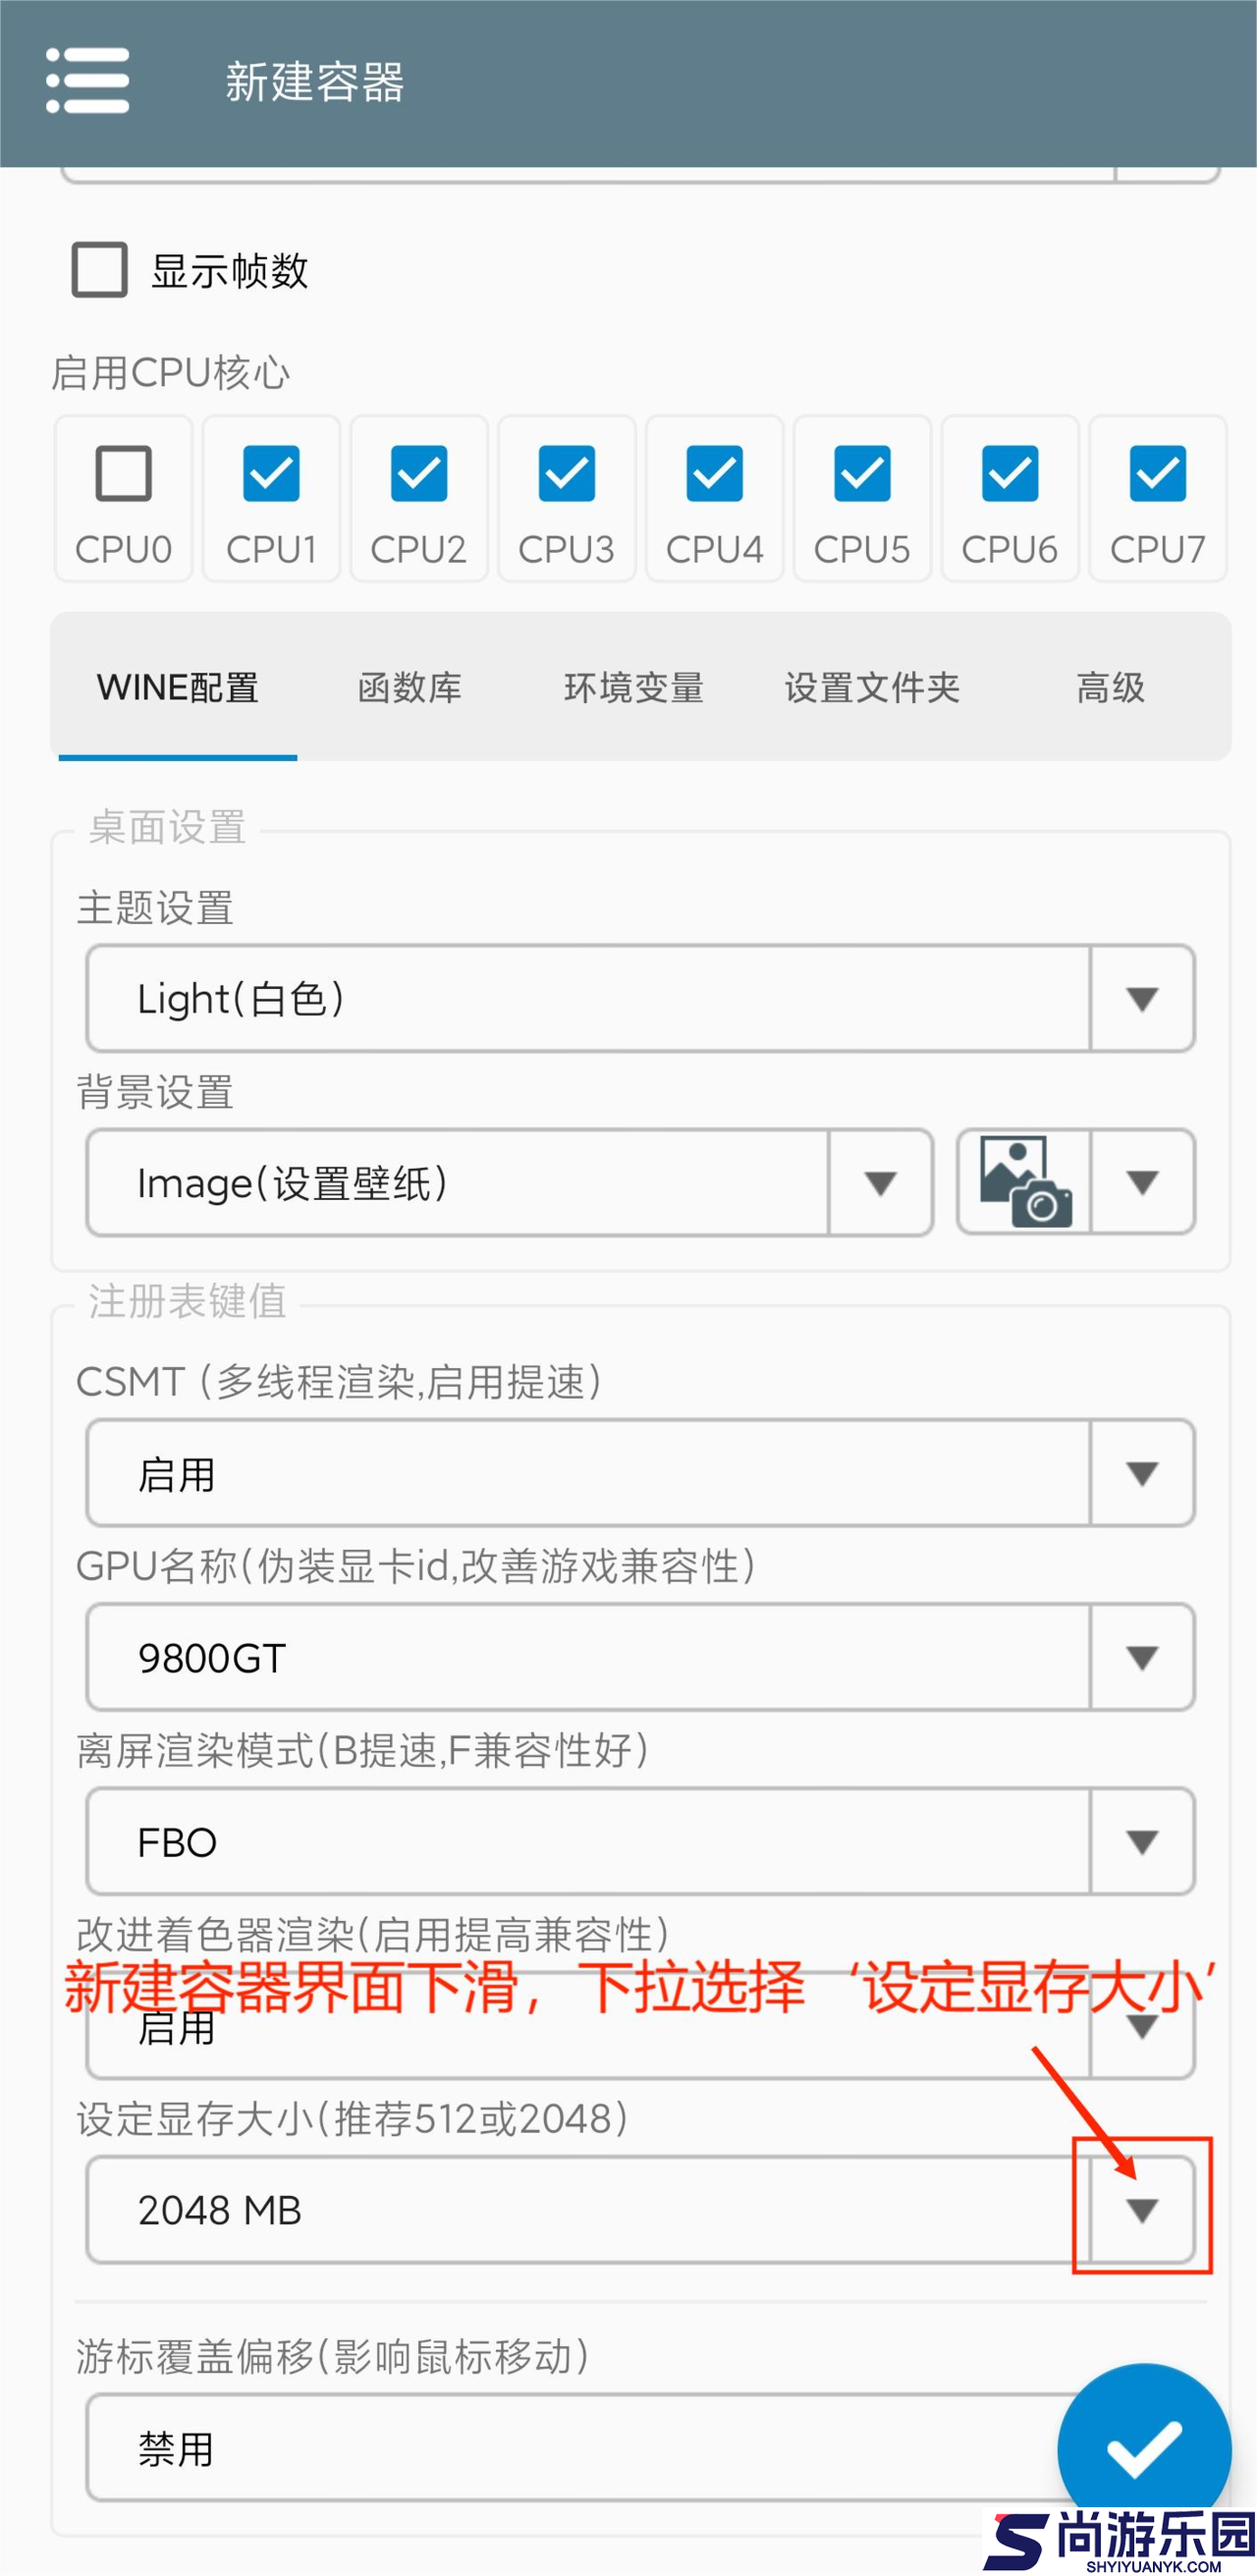Expand the CSMT 启用 dropdown
The height and width of the screenshot is (2576, 1257).
[1141, 1473]
